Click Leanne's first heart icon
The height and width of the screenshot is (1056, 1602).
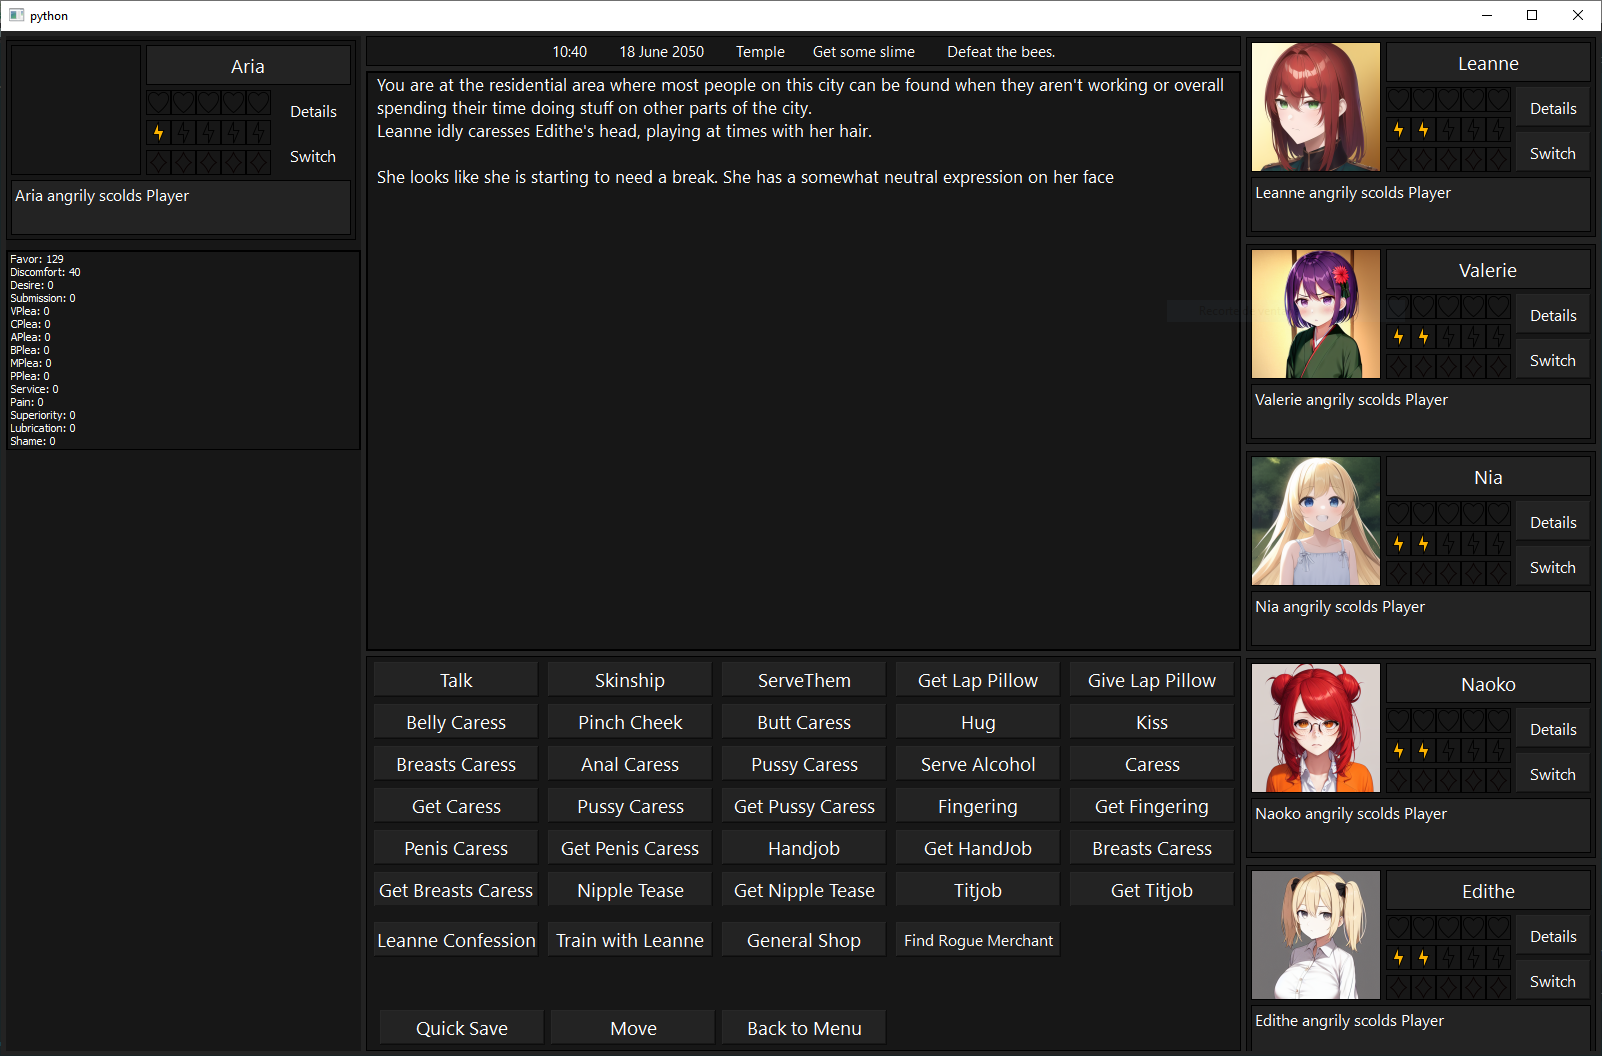[x=1398, y=99]
